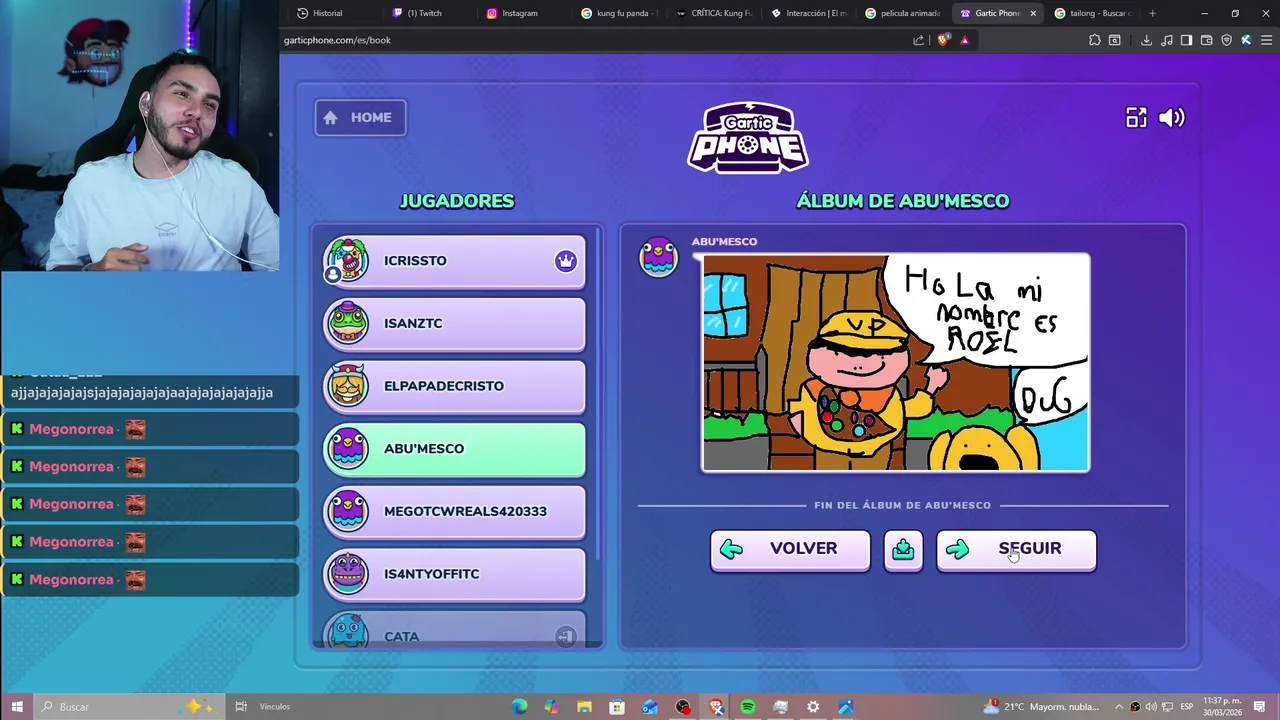Click the players list scrollbar
This screenshot has height=720, width=1280.
click(598, 395)
